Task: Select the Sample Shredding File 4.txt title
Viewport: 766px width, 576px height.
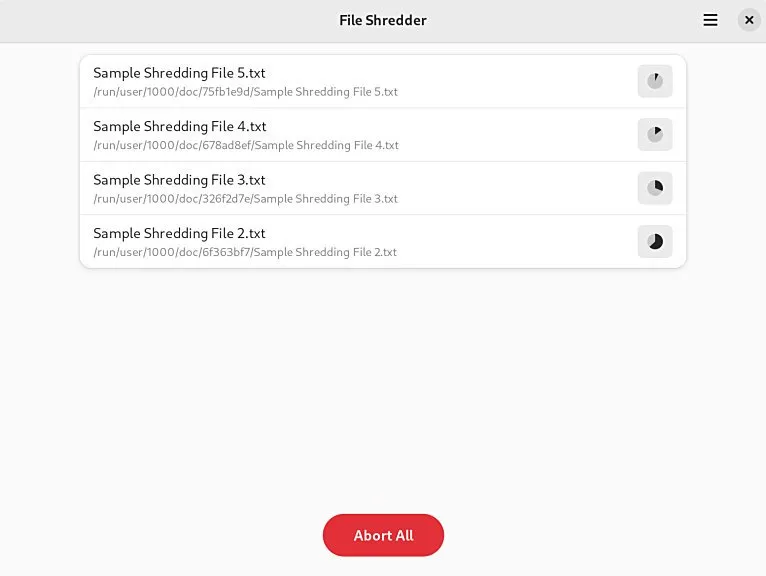Action: point(180,126)
